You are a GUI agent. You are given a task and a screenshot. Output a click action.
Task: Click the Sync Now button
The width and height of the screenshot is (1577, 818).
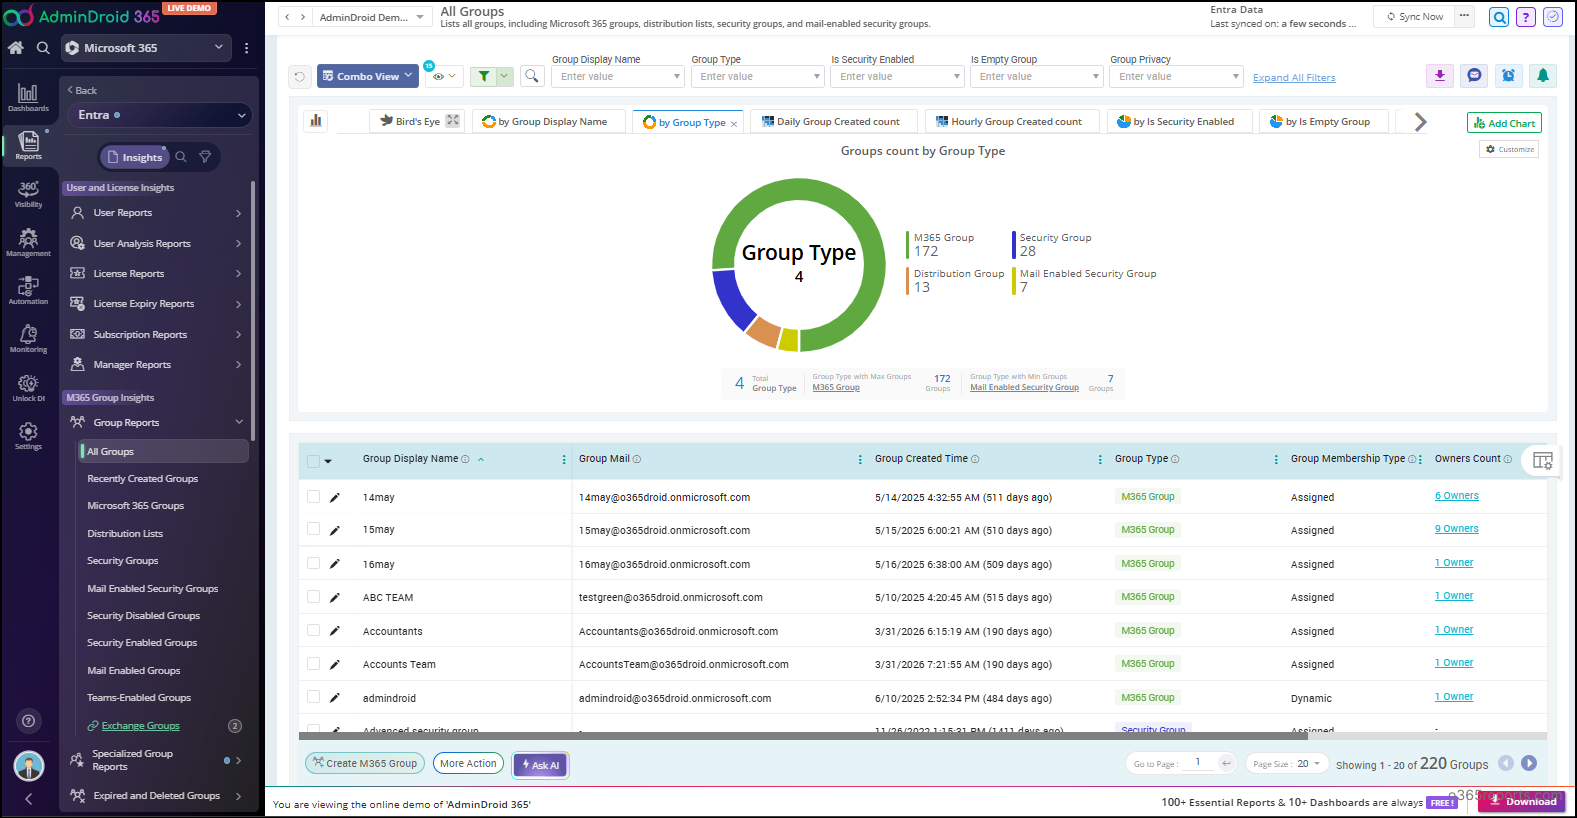click(1415, 17)
